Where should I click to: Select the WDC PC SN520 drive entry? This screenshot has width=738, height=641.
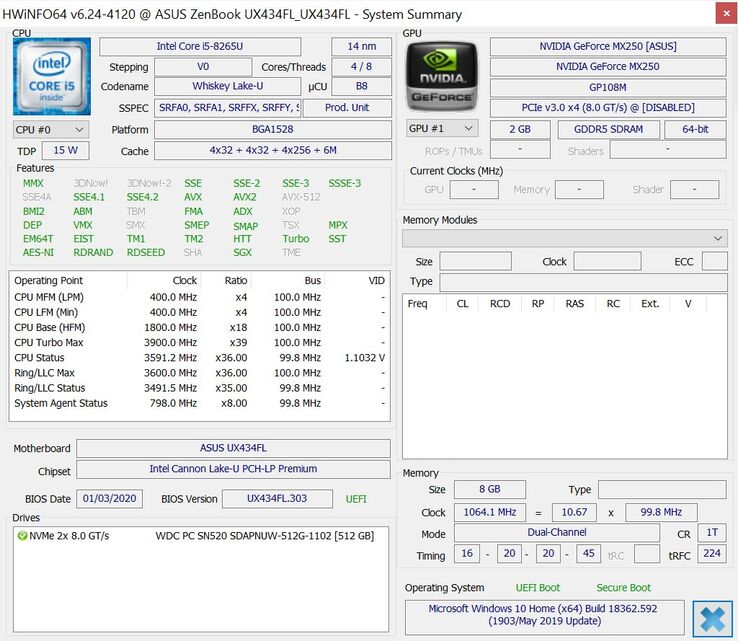[264, 536]
